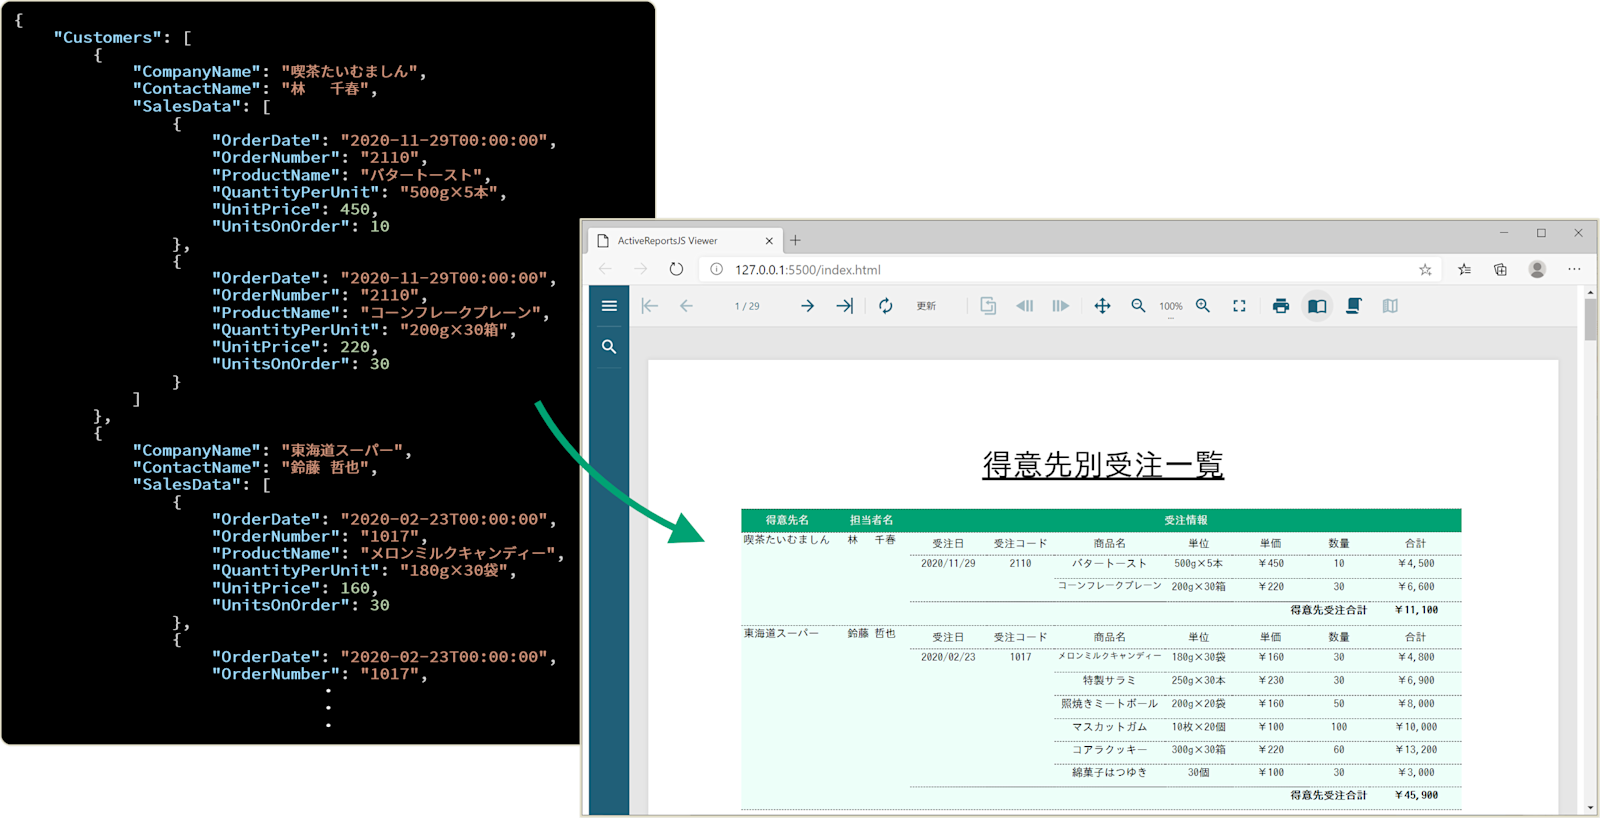Click the 更新 button
Screen dimensions: 1600x818
(927, 306)
